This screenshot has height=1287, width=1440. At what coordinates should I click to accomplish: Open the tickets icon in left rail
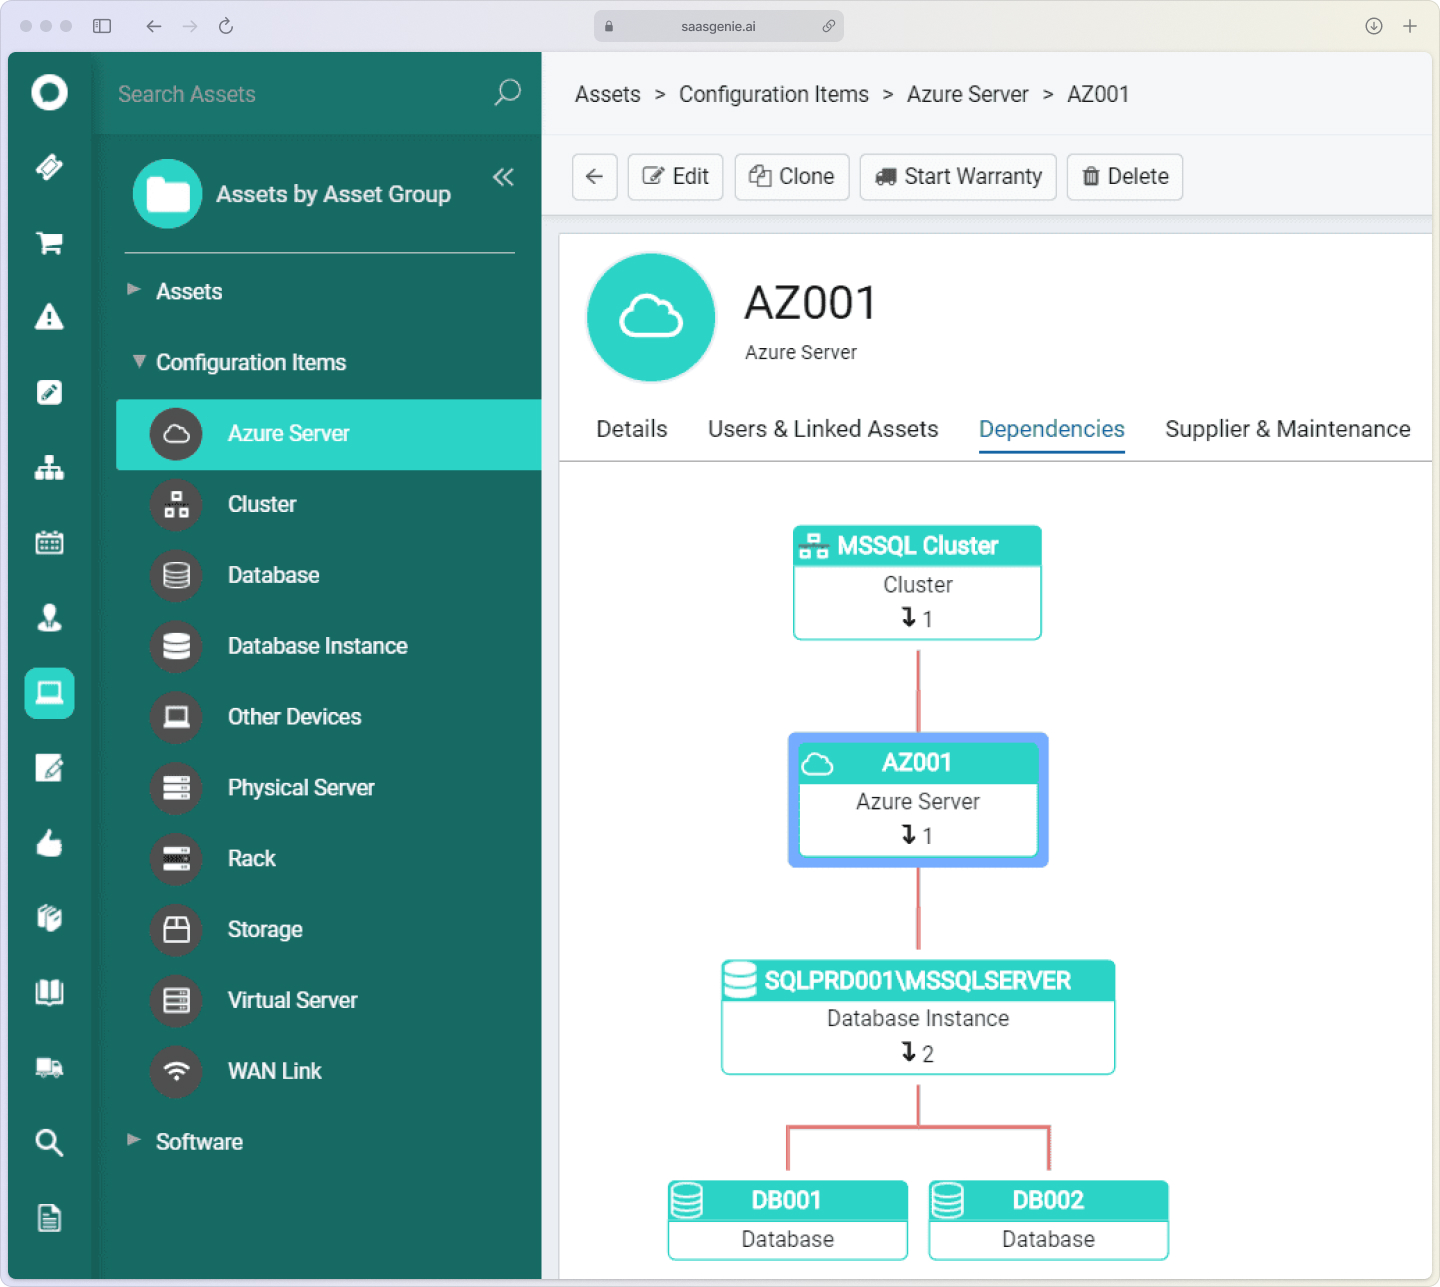point(49,167)
